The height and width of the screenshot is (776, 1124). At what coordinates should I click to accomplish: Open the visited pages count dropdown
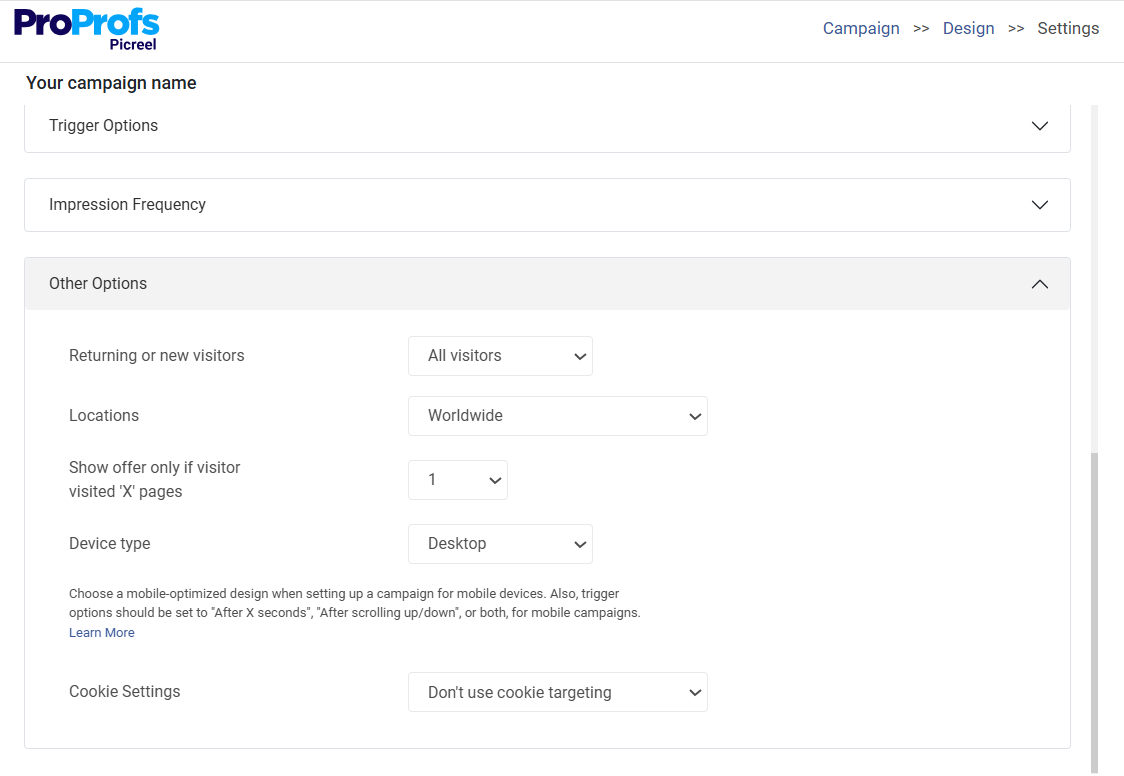(458, 480)
